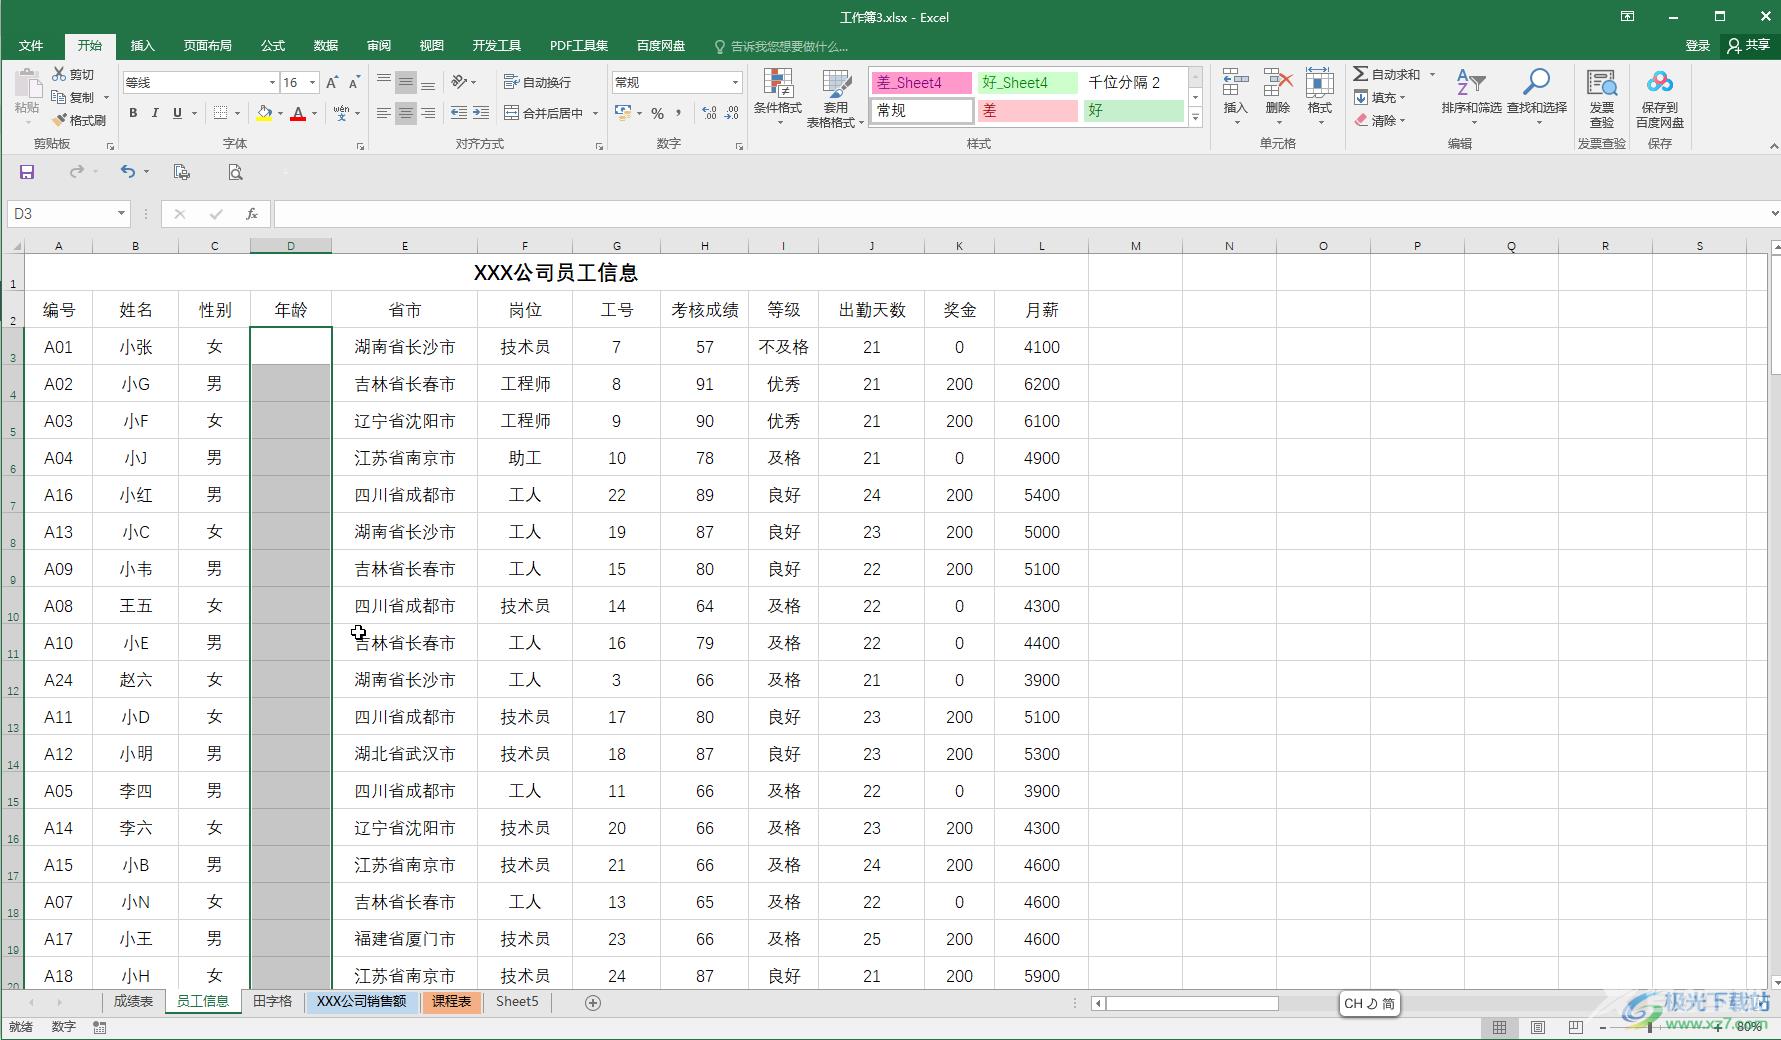Screen dimensions: 1781x1040
Task: Apply the 差 pink cell style
Action: click(1027, 111)
